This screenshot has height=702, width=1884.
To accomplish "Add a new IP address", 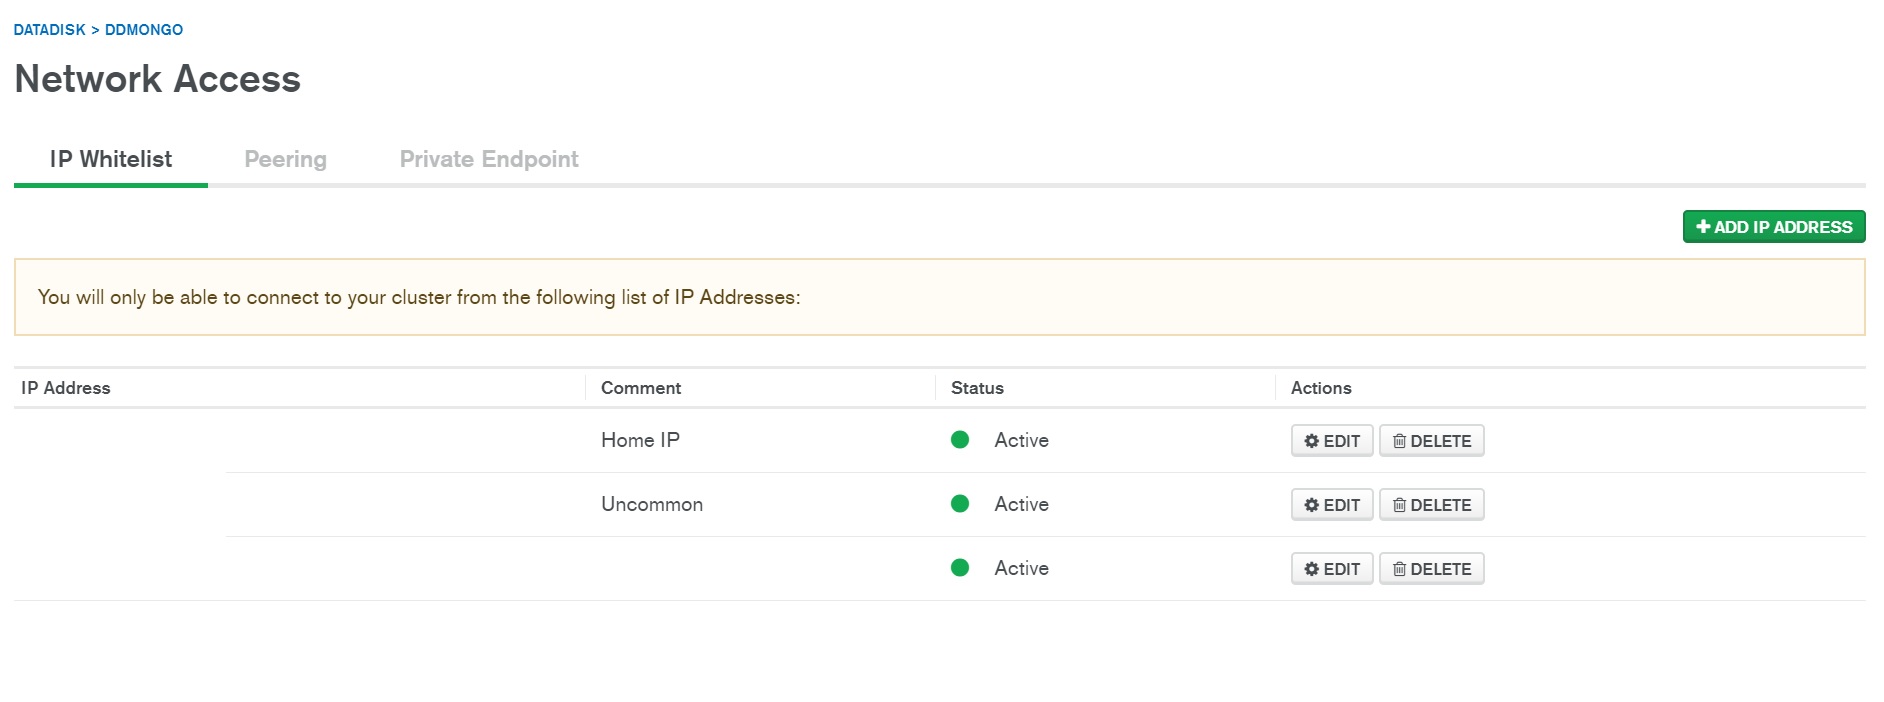I will [1773, 227].
